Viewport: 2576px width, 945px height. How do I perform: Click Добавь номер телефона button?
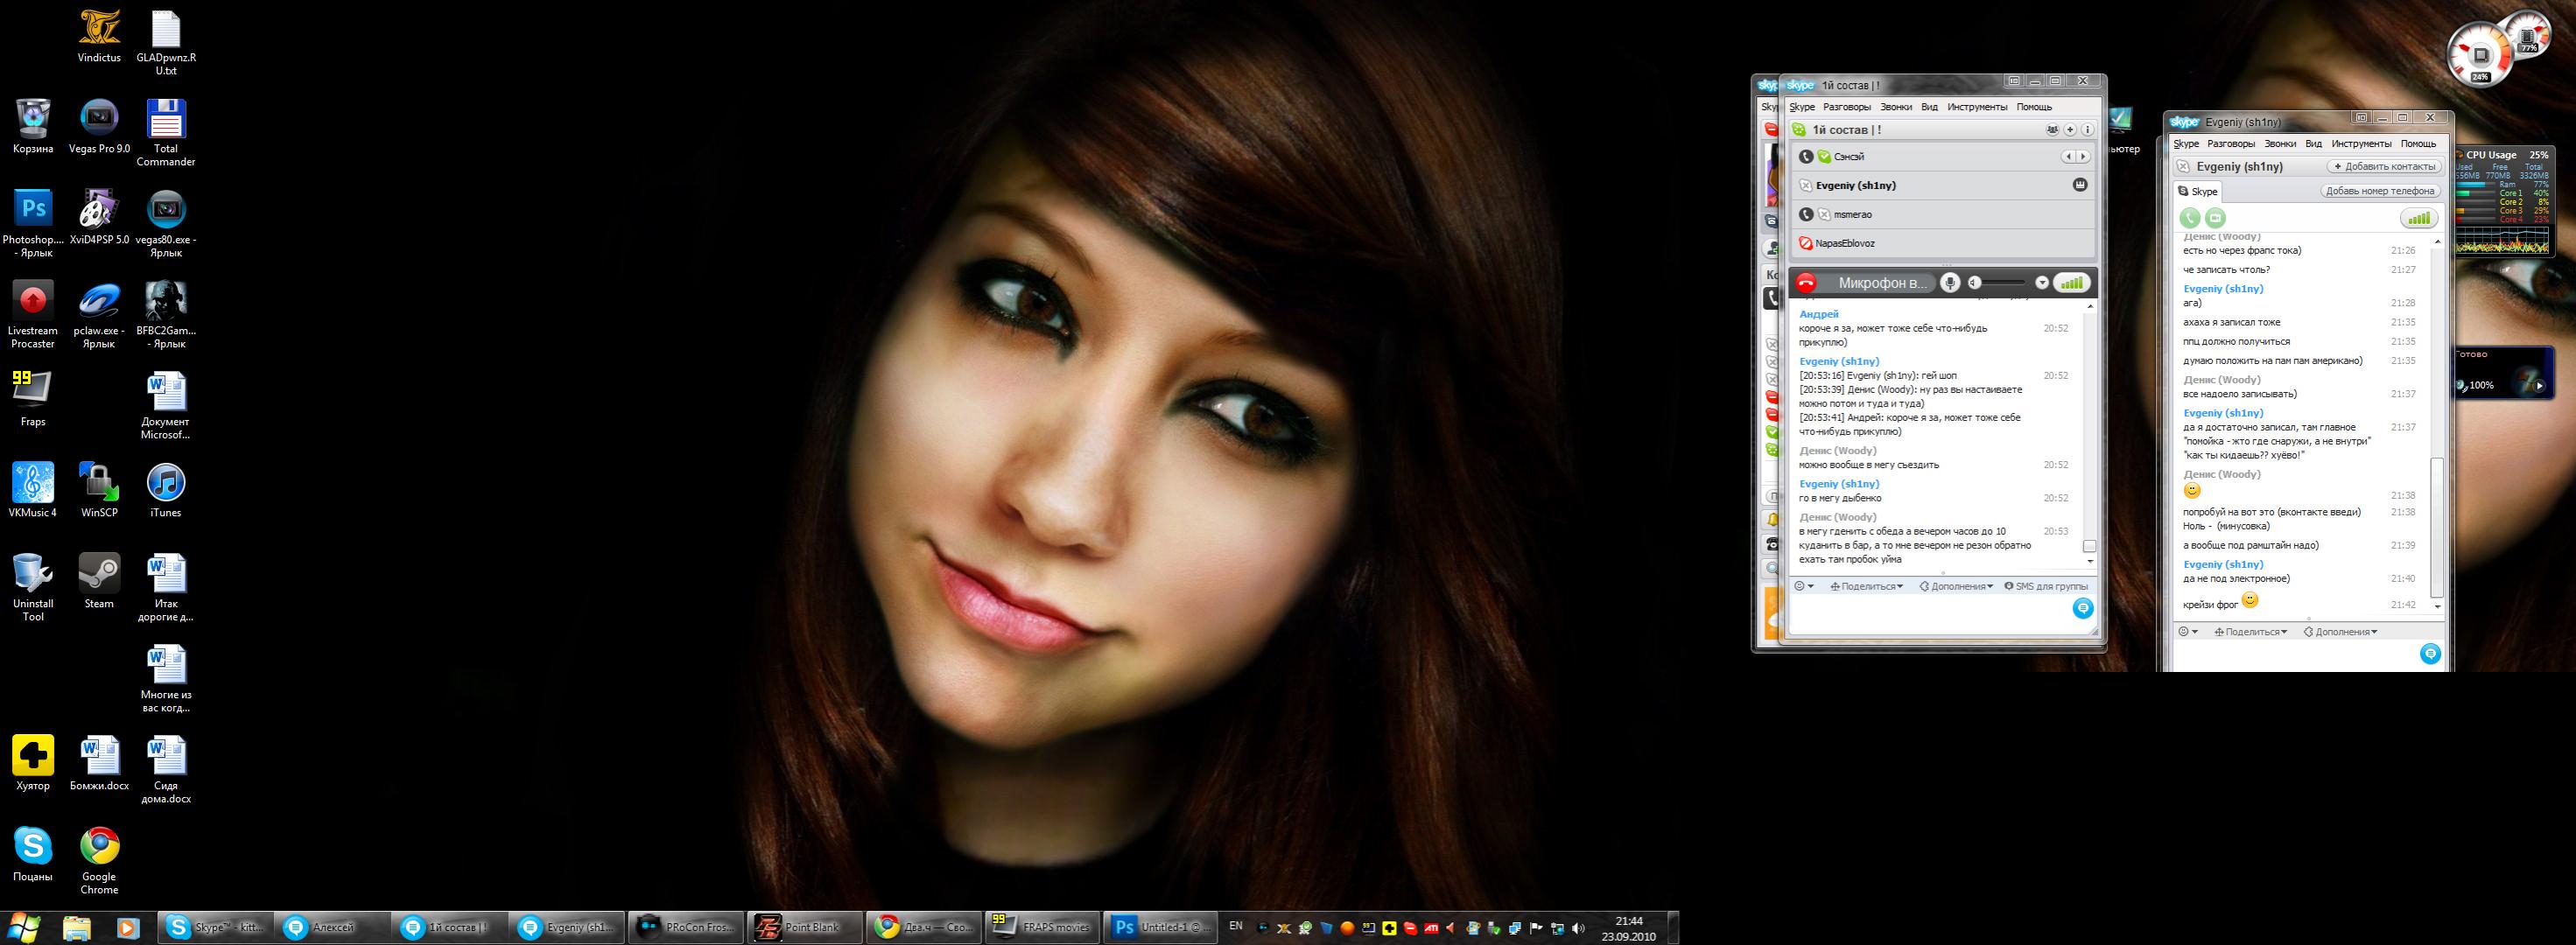[x=2379, y=191]
